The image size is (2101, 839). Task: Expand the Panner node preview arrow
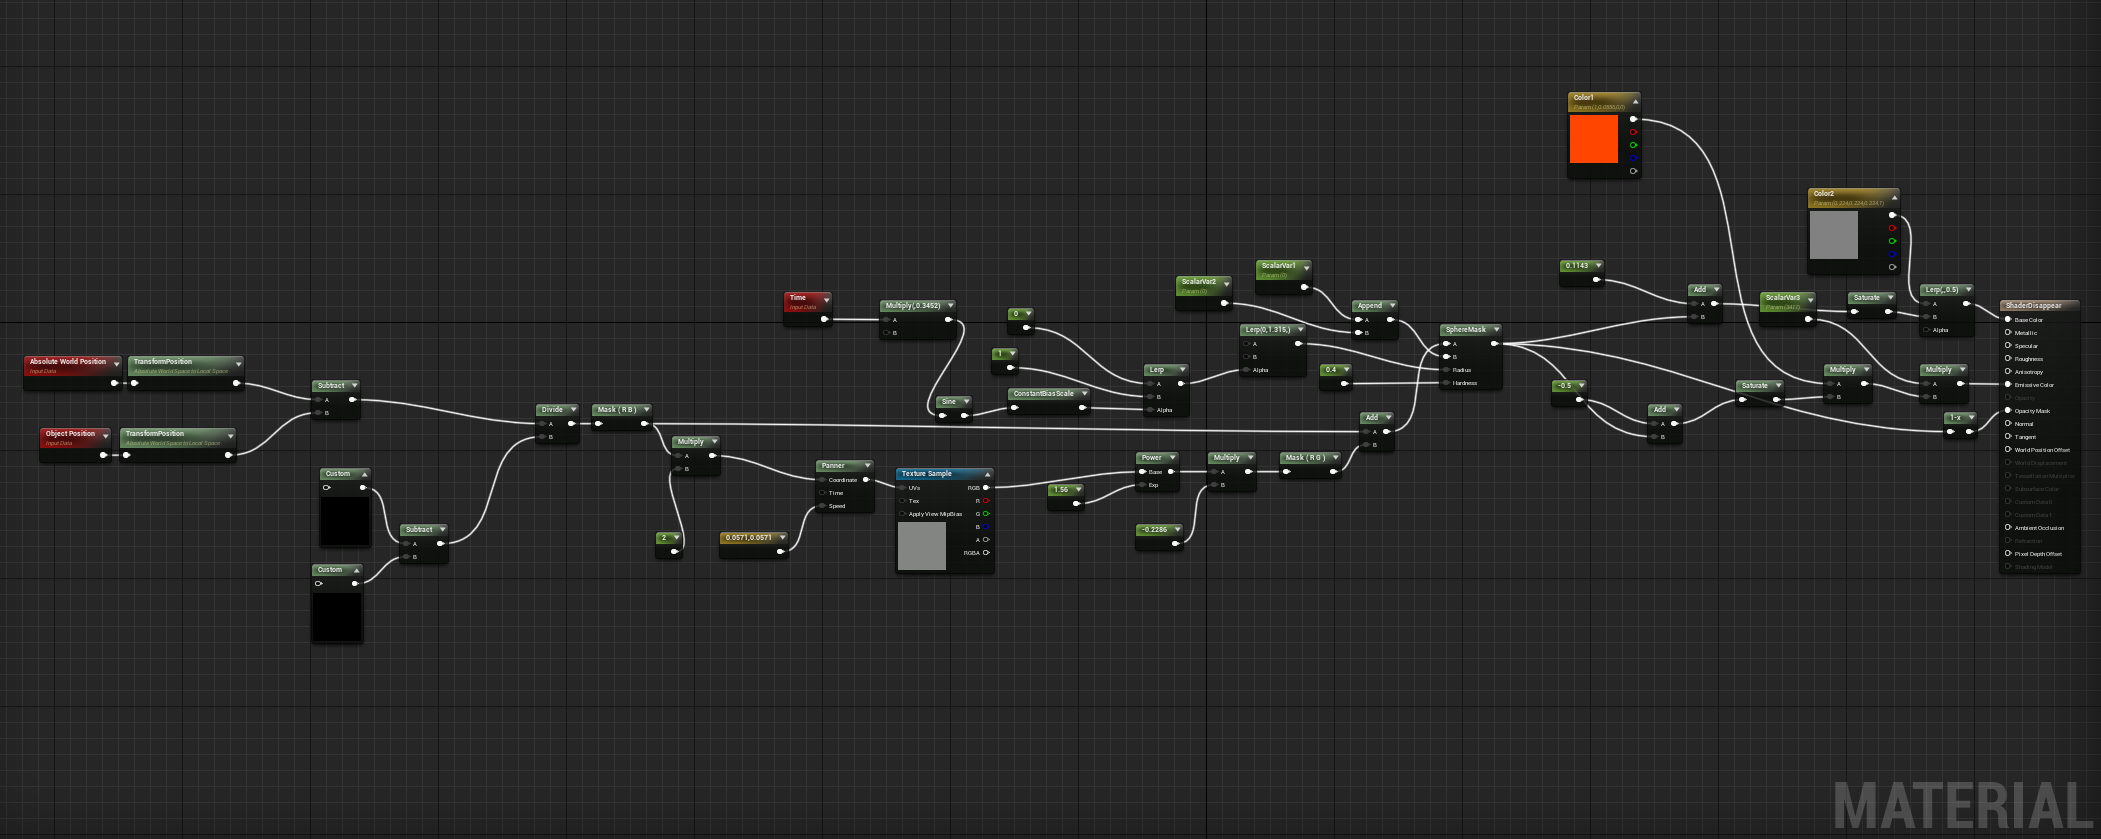(867, 466)
